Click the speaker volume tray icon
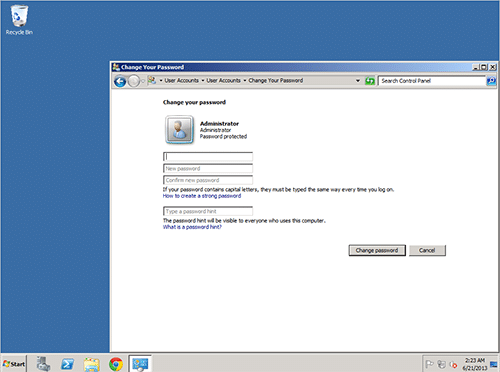 [453, 364]
